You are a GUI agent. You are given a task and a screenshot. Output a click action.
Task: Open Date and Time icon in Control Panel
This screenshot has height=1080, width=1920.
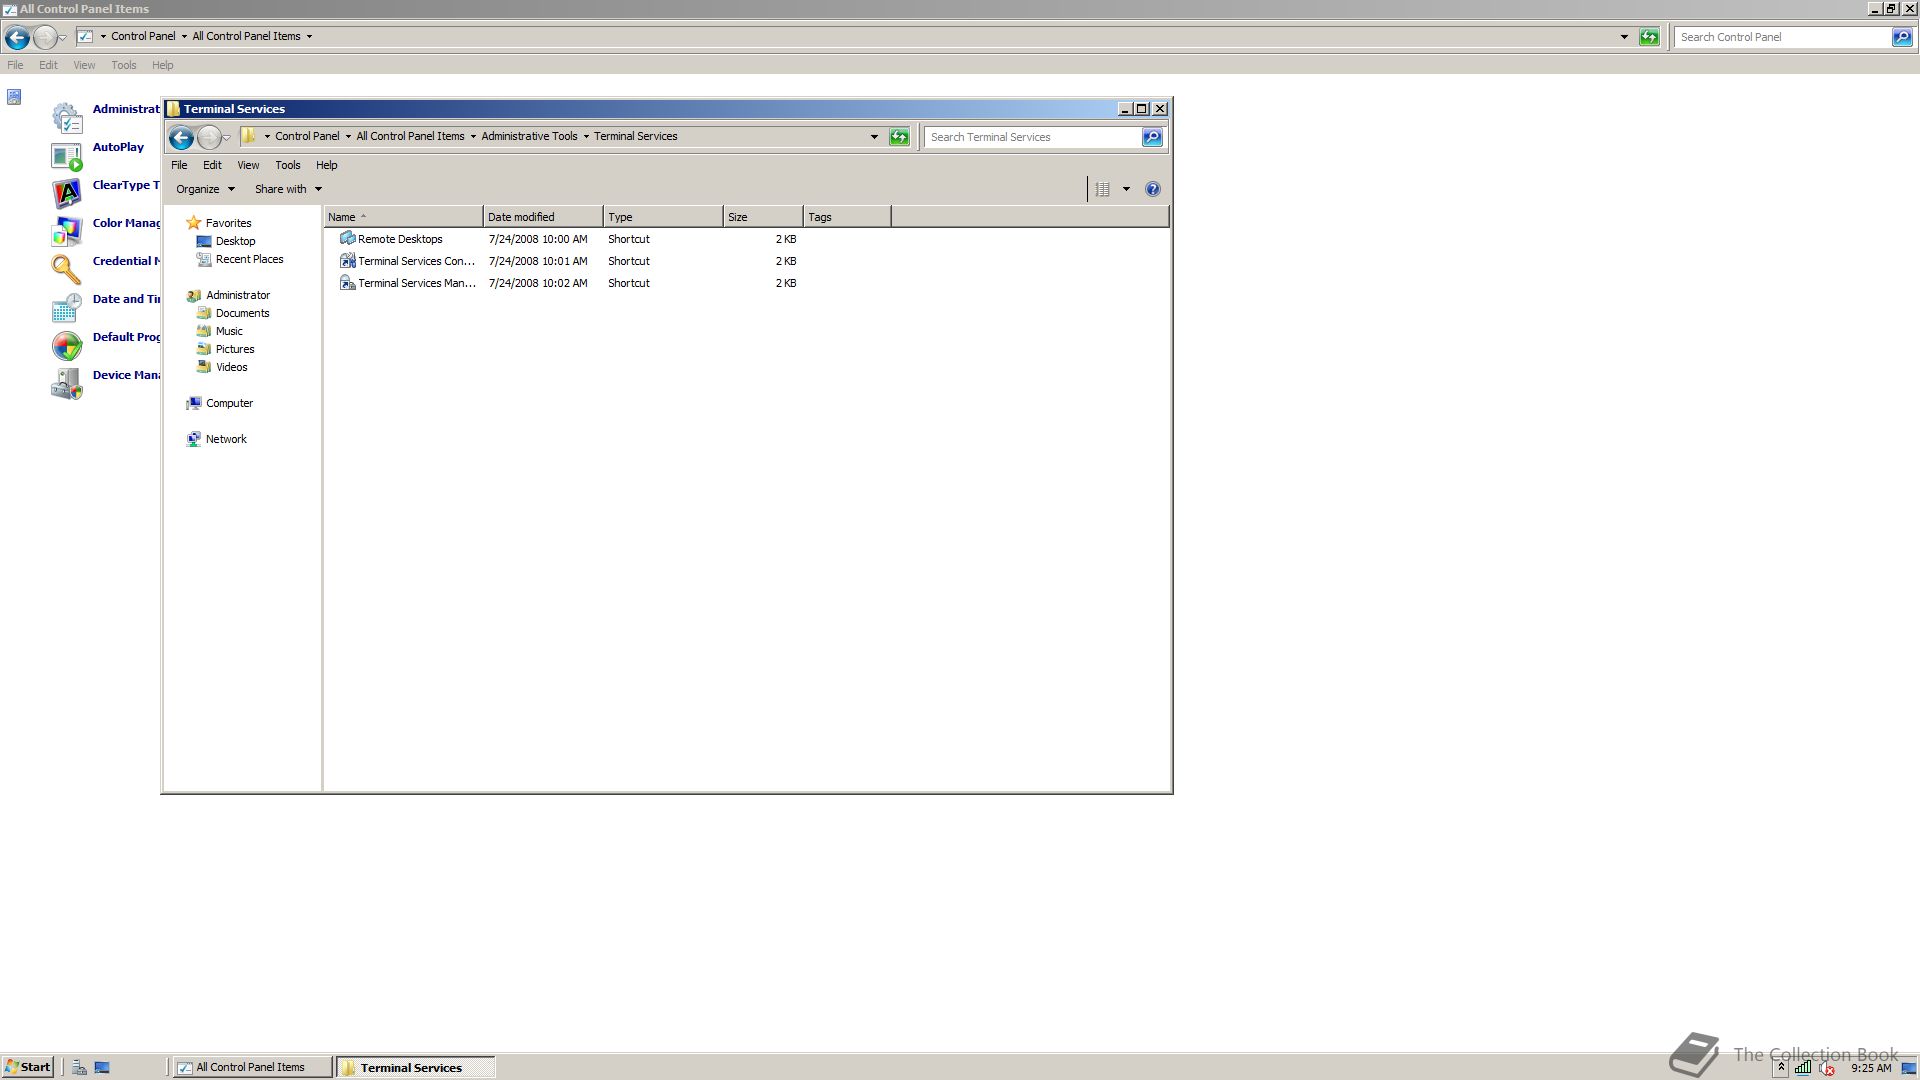pos(67,307)
